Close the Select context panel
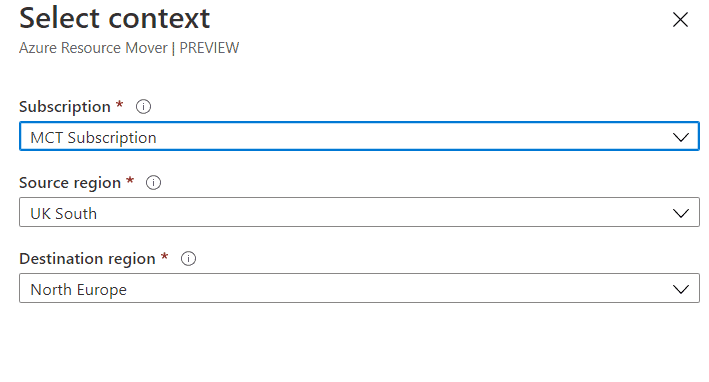Viewport: 709px width, 382px height. [680, 19]
